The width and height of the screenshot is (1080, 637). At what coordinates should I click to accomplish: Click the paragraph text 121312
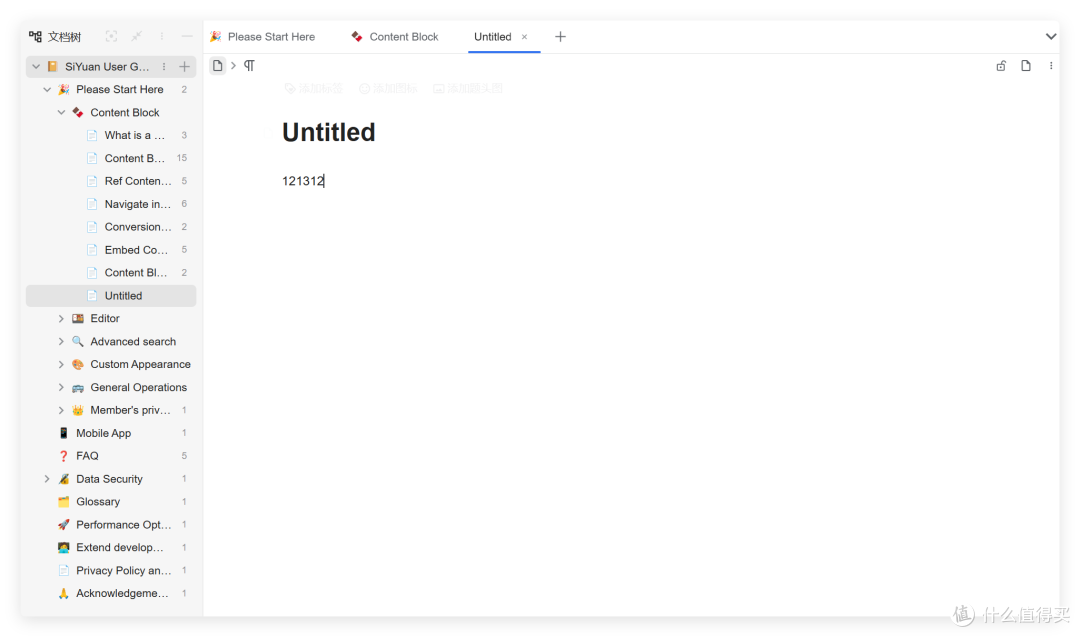(x=303, y=181)
